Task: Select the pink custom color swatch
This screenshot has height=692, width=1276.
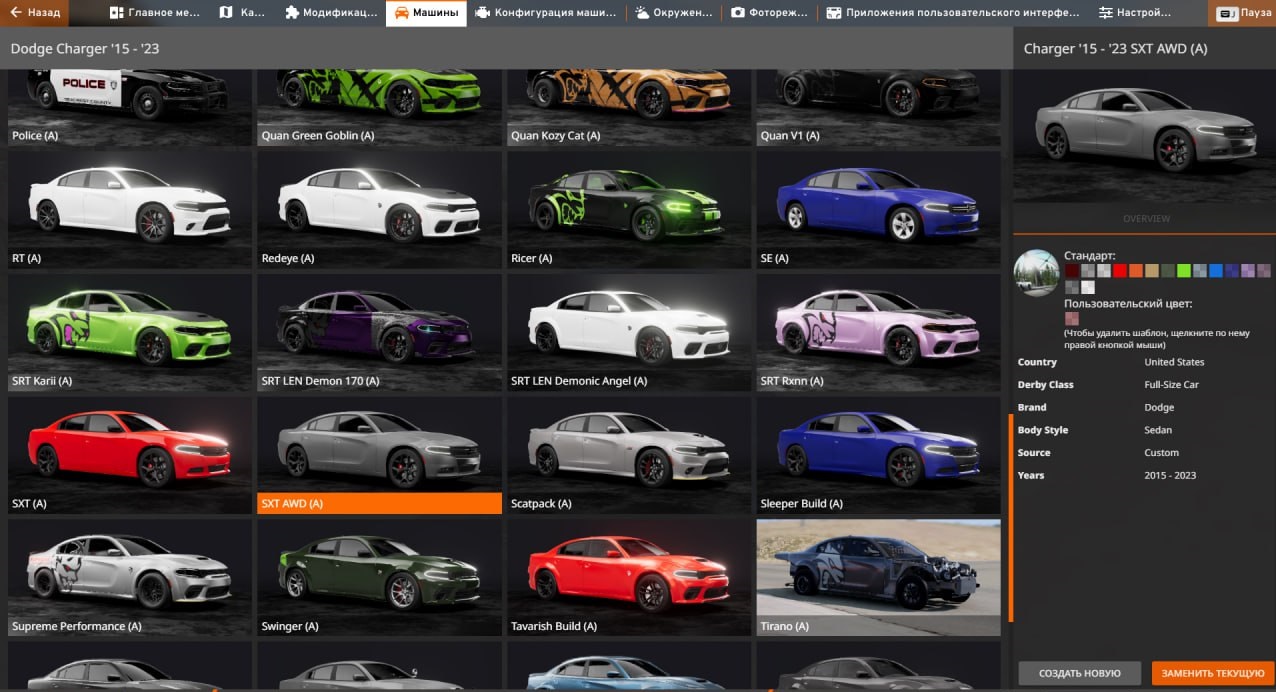Action: (1072, 319)
